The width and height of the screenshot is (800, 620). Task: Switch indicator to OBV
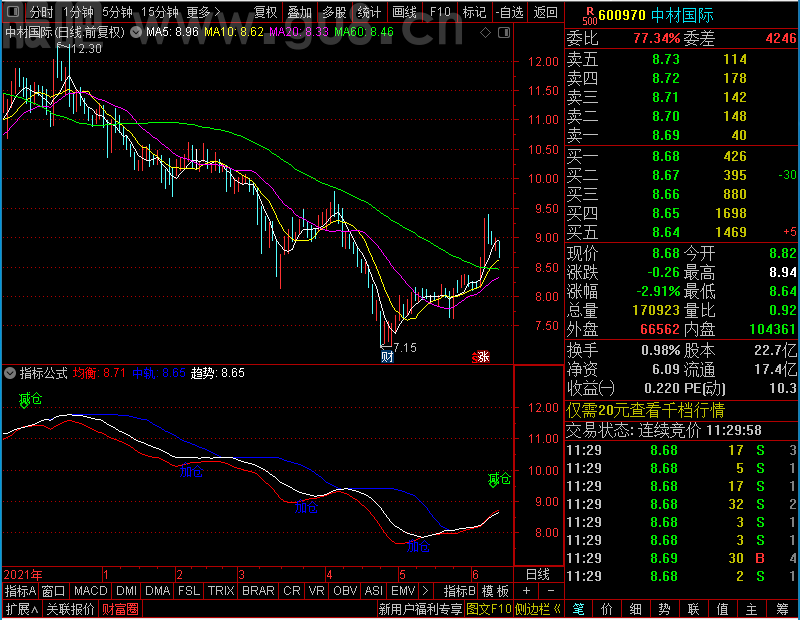(x=345, y=591)
